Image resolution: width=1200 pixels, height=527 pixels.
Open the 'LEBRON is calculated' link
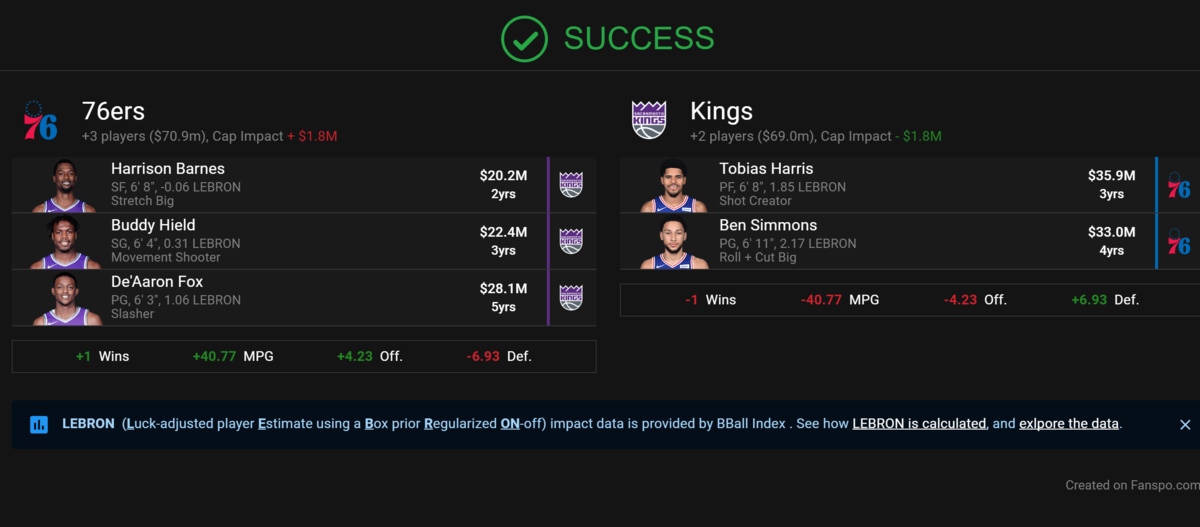pos(919,424)
